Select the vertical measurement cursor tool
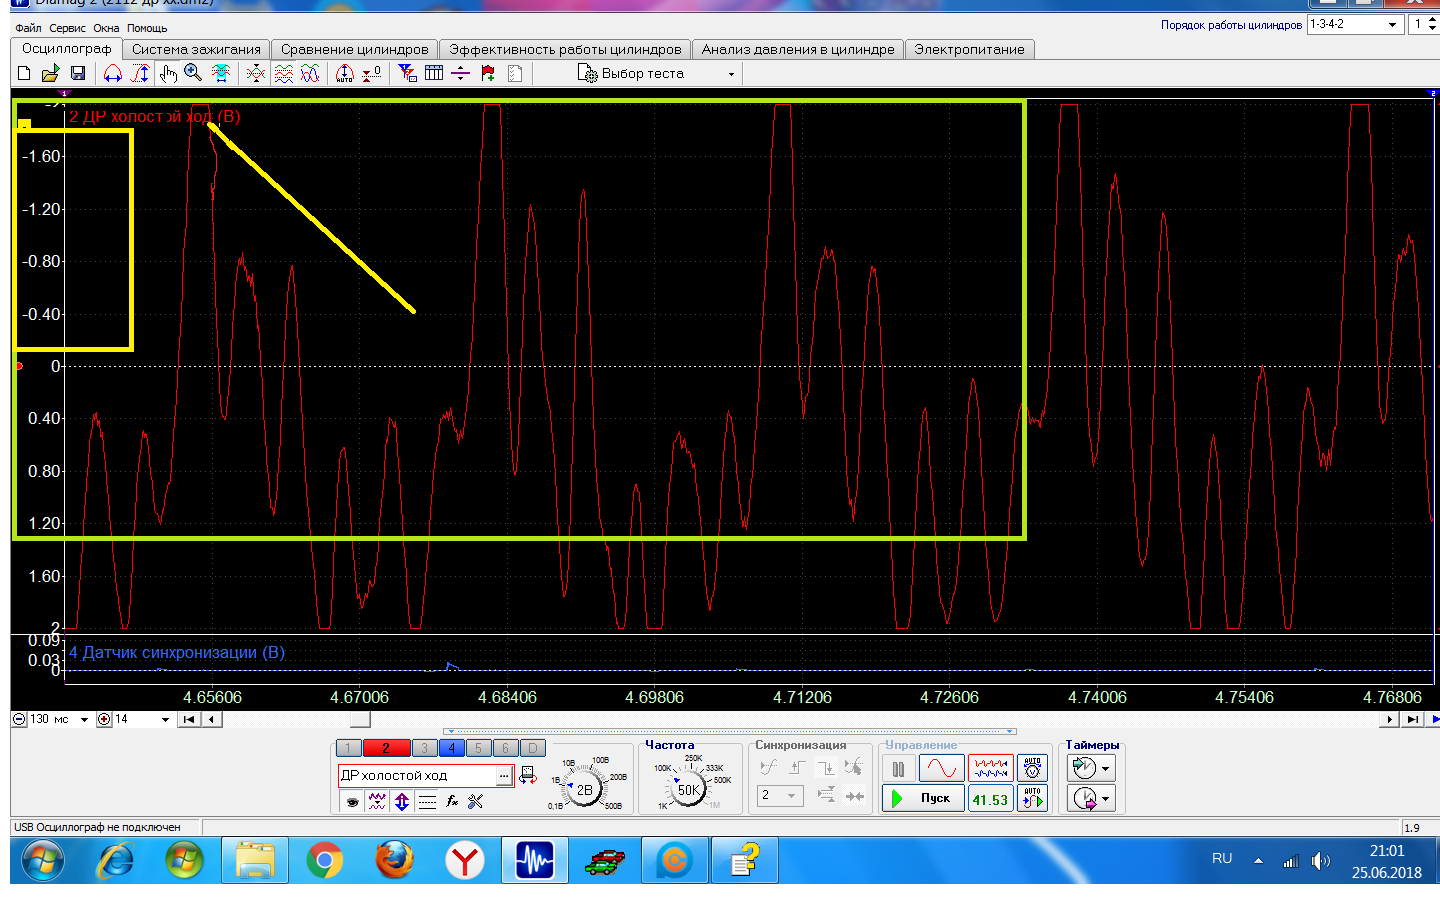The width and height of the screenshot is (1440, 900). 140,73
